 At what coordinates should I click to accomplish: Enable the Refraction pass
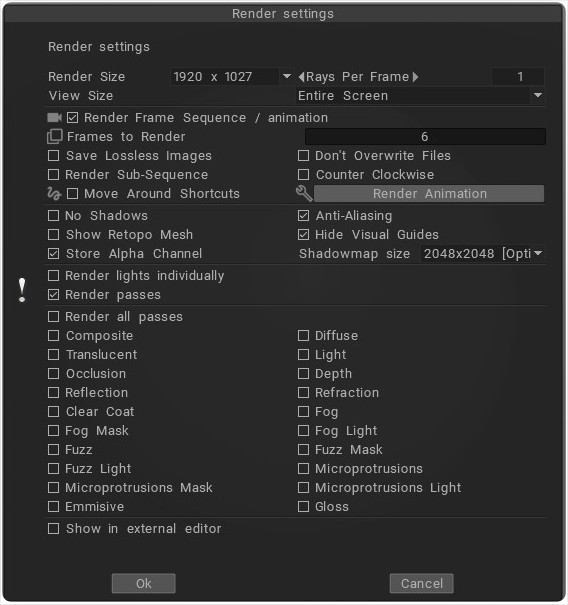point(304,392)
